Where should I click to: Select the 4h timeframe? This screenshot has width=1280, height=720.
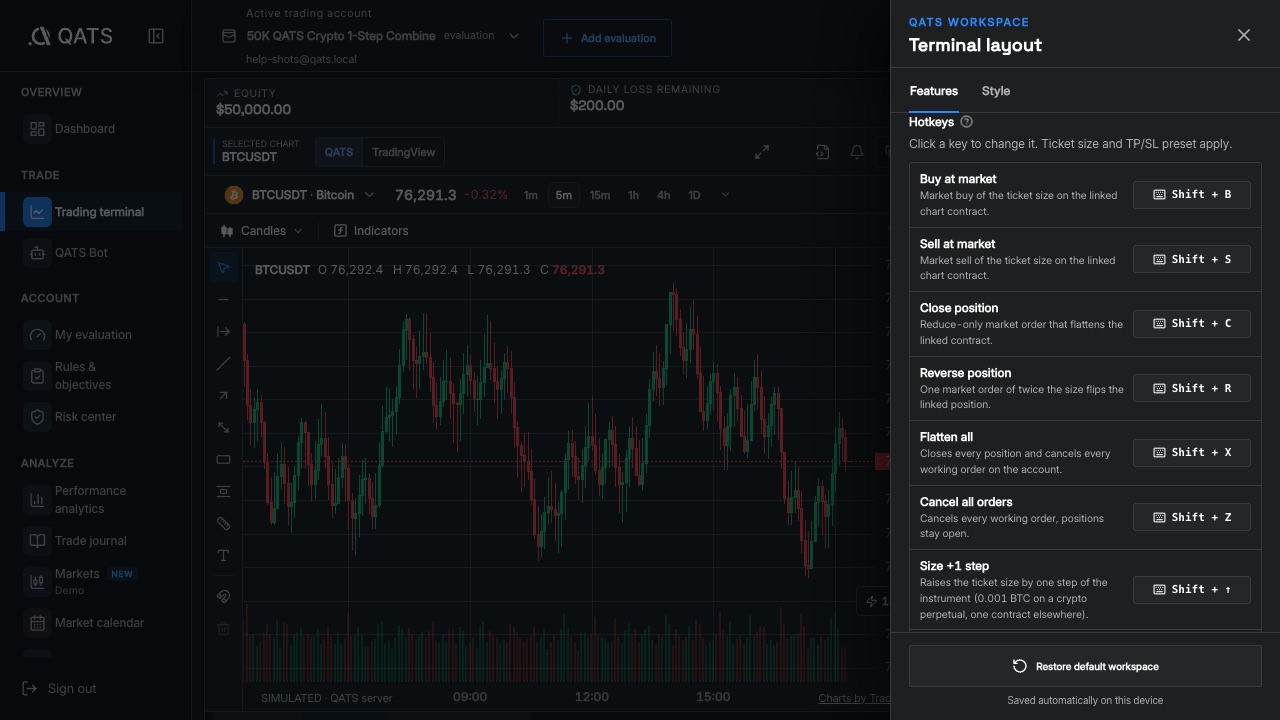click(x=663, y=195)
